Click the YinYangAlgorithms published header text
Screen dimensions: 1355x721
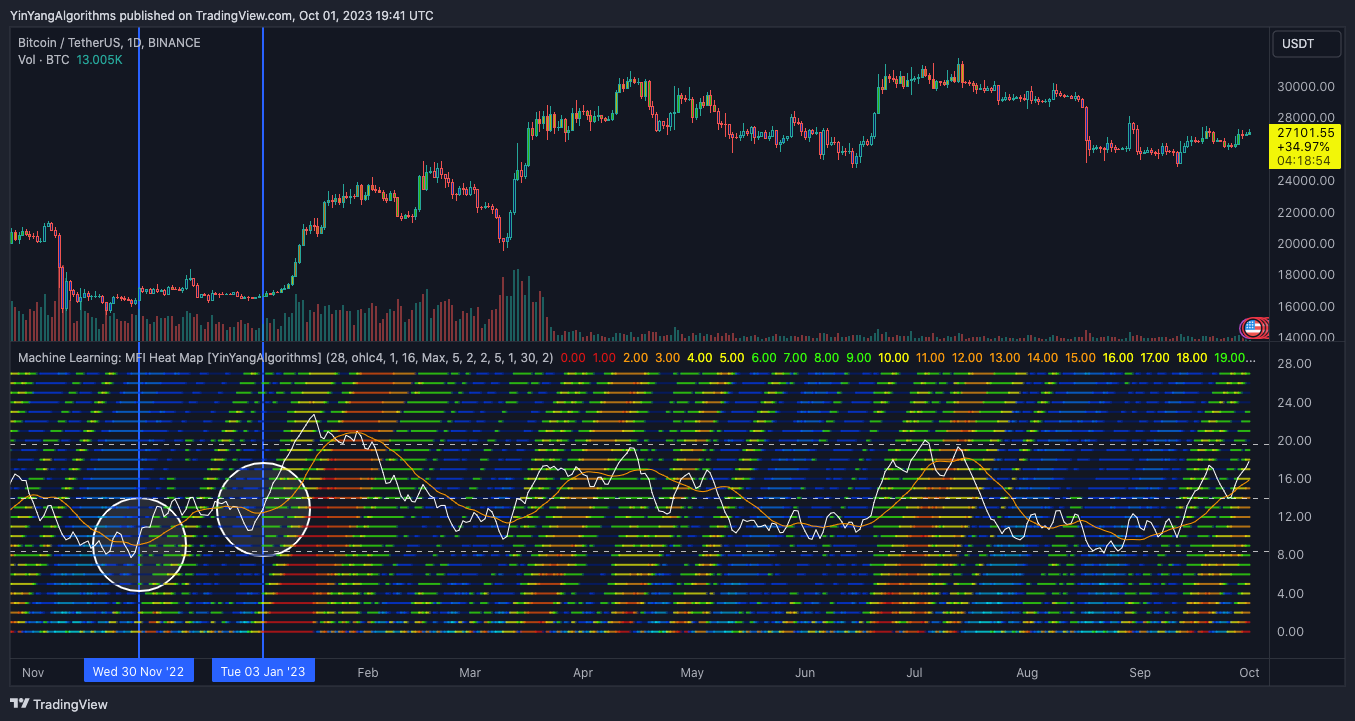221,15
